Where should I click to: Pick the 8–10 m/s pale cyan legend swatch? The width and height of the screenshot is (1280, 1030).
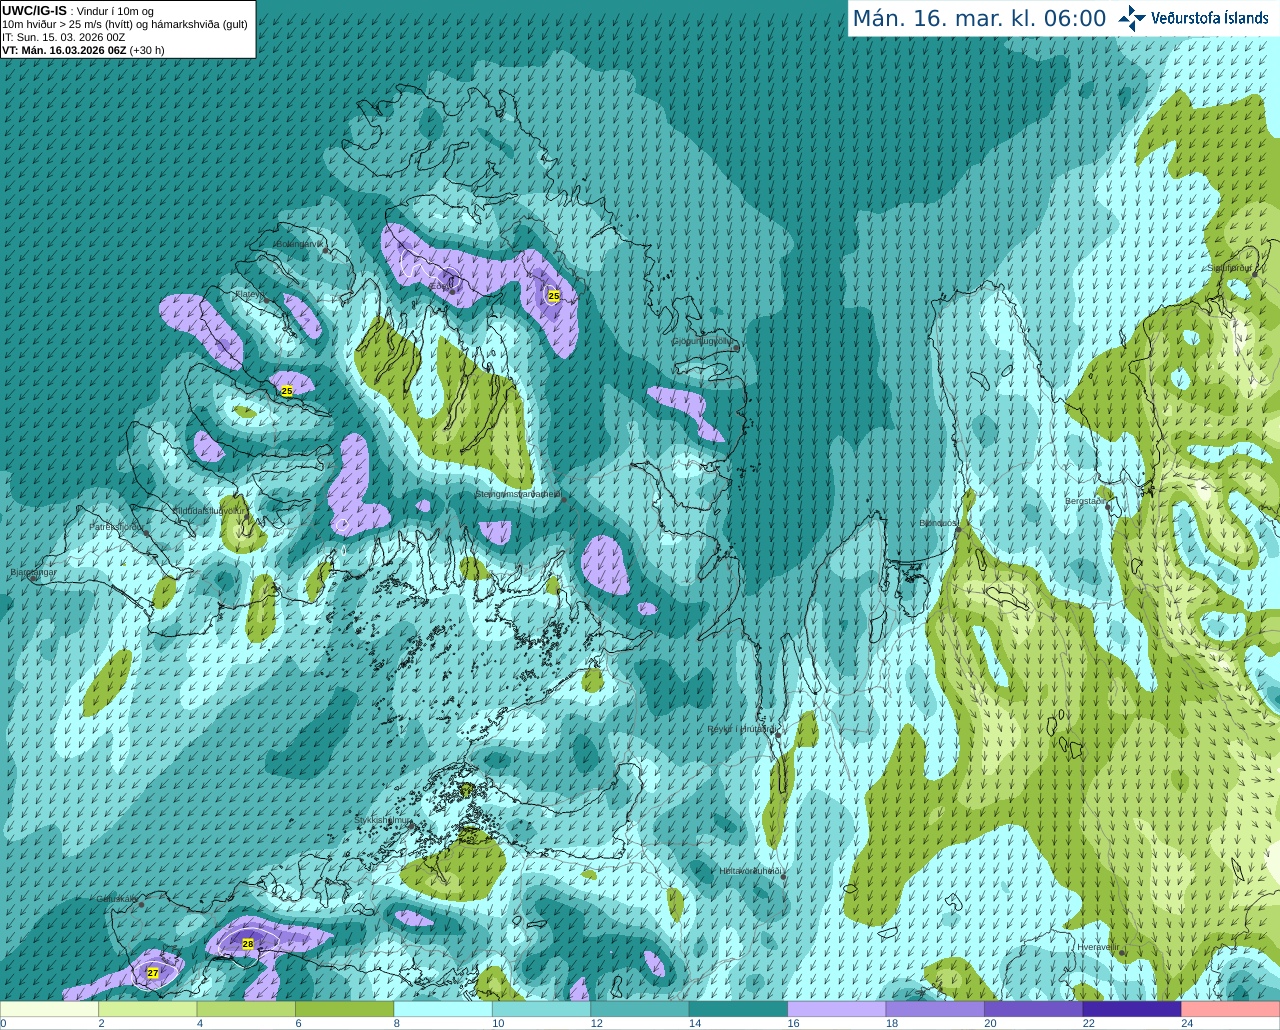(443, 1009)
